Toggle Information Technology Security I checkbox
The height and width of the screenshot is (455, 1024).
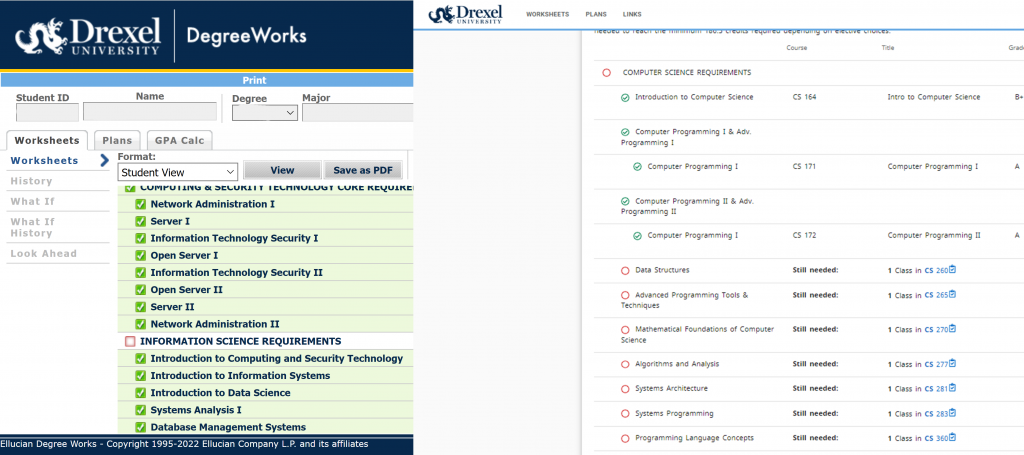[140, 238]
